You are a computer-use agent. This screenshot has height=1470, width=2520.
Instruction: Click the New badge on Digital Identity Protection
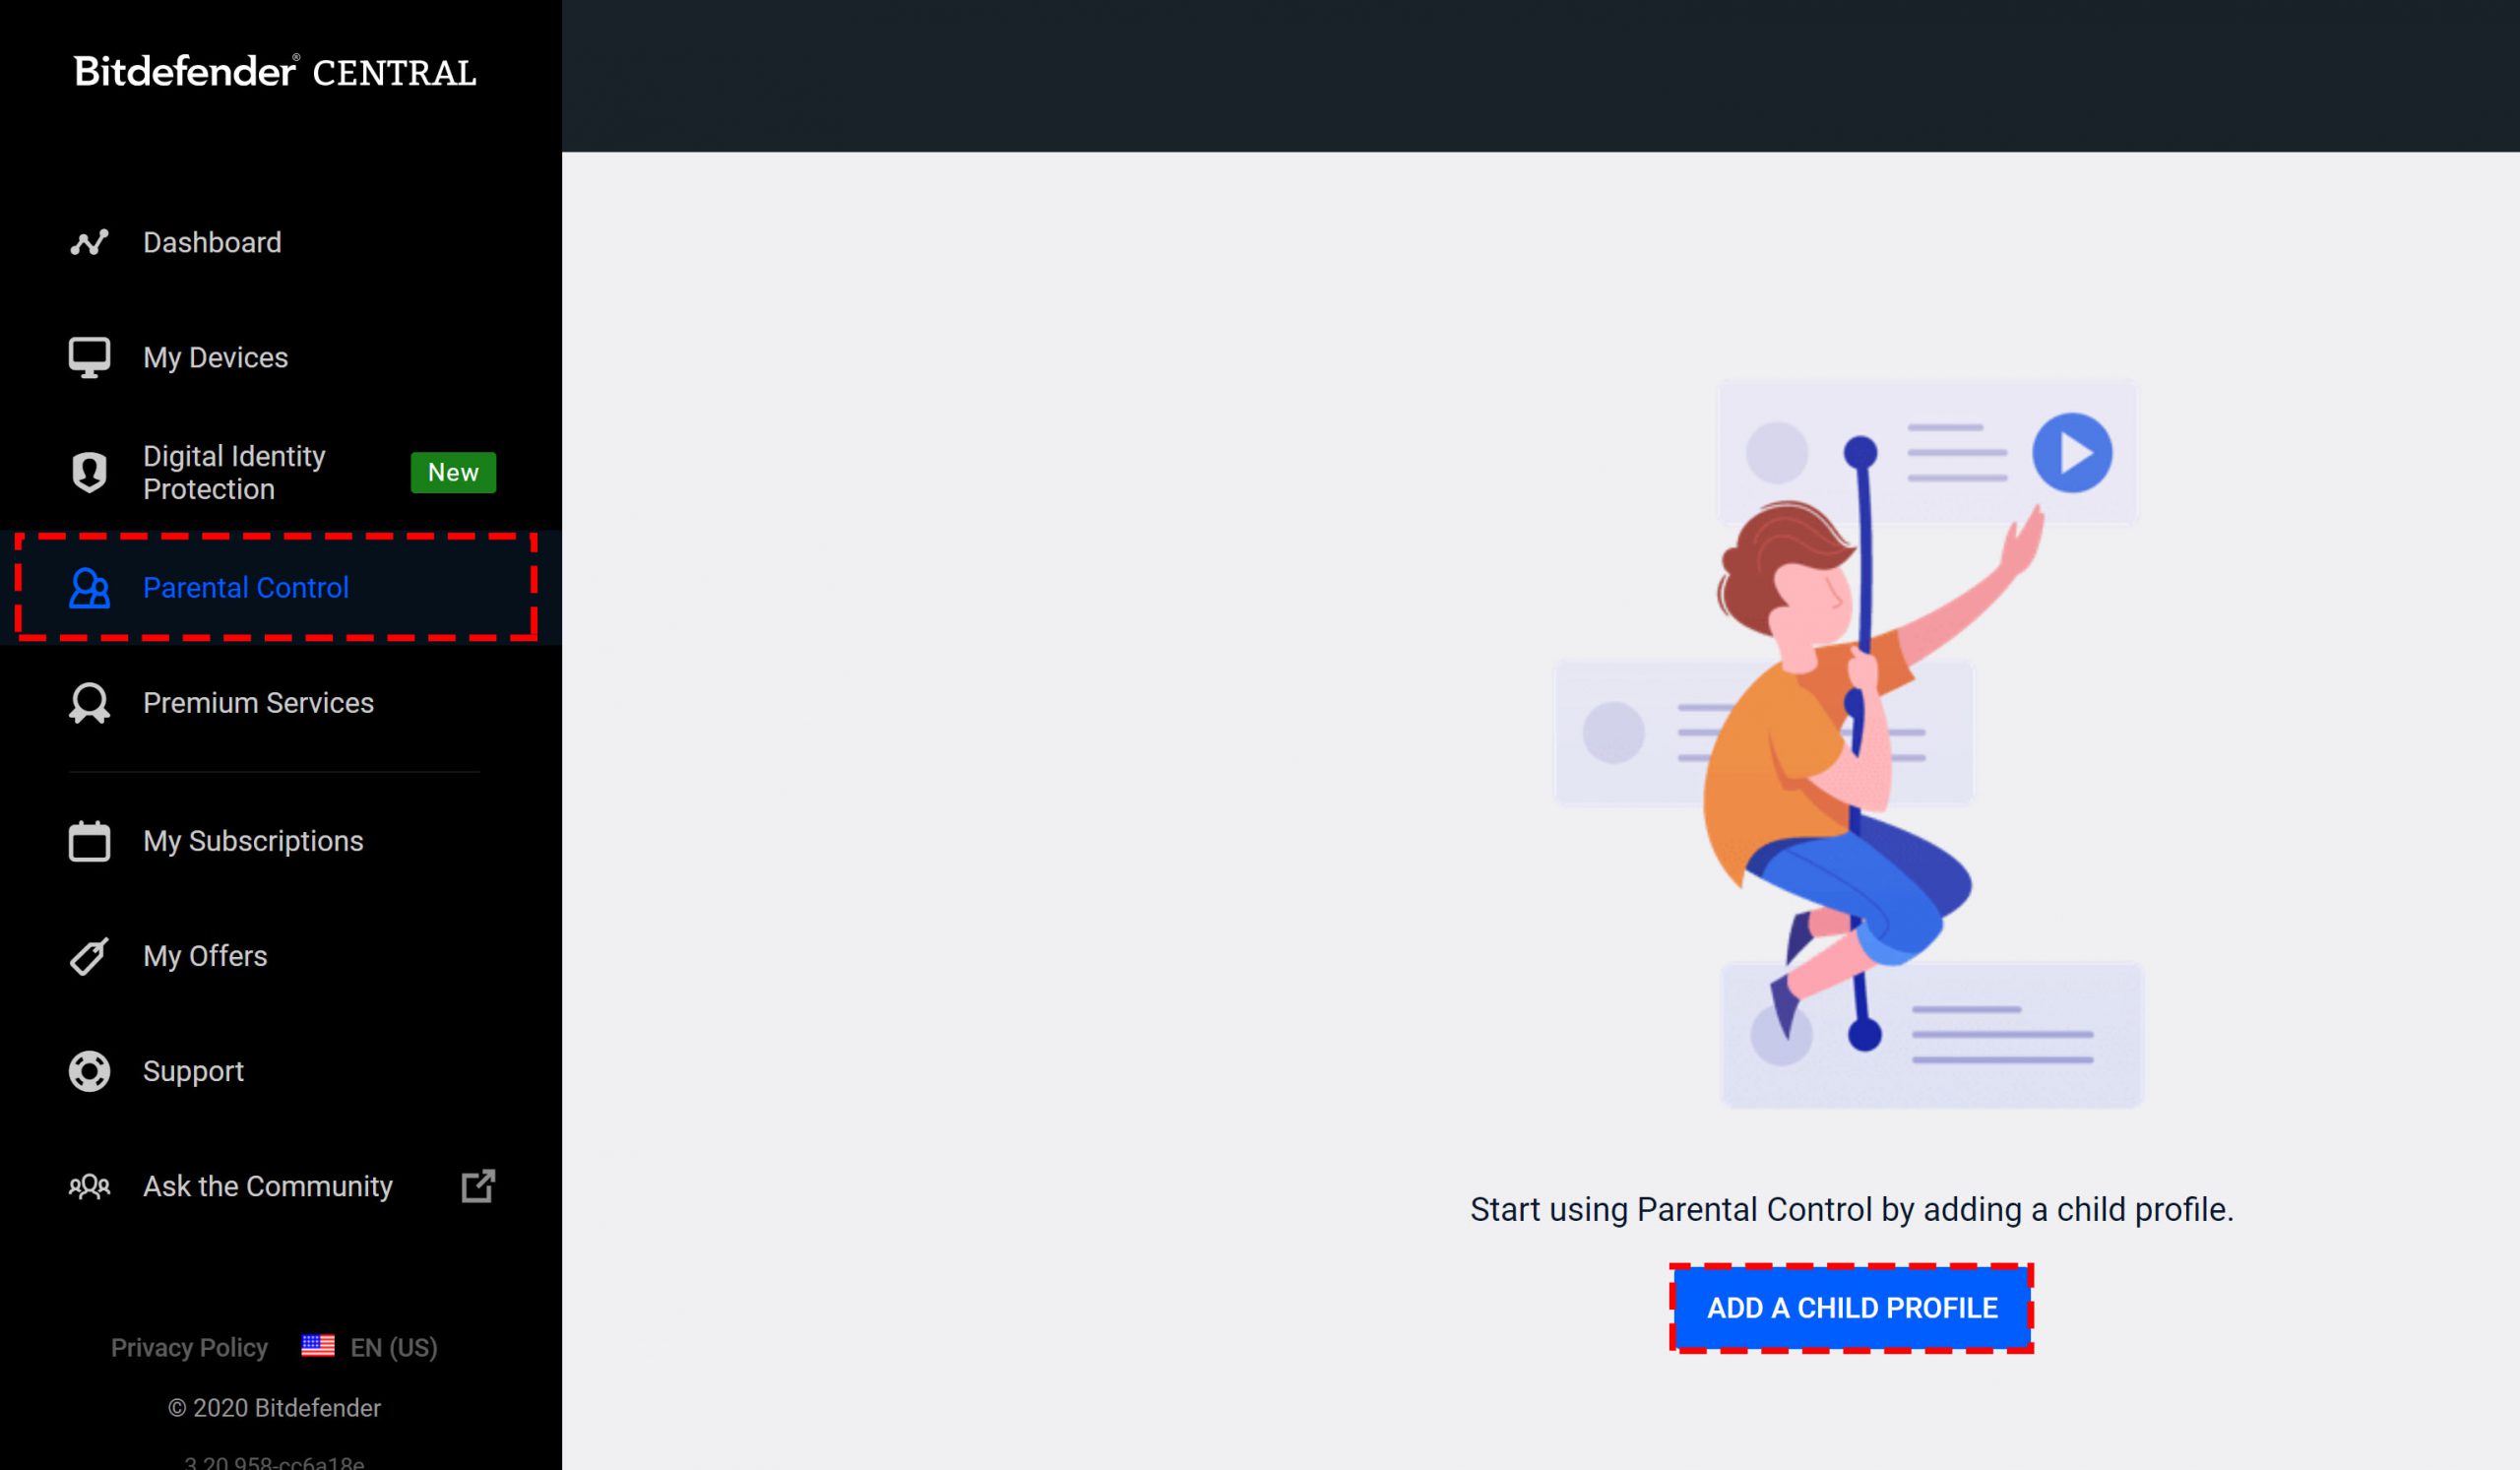(x=453, y=473)
